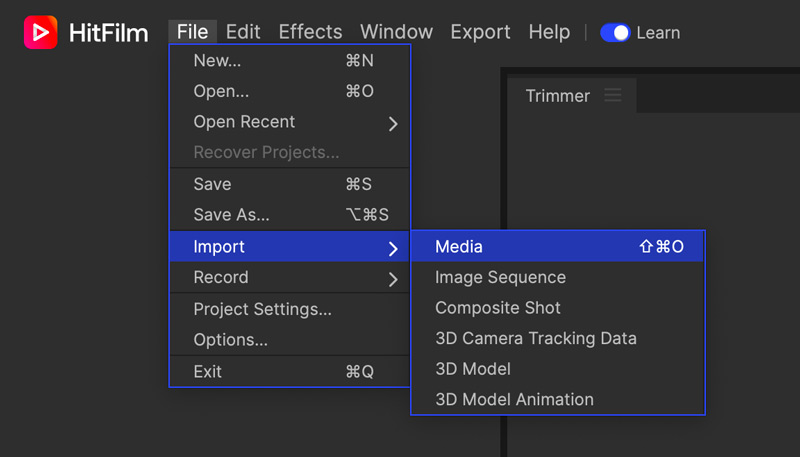The height and width of the screenshot is (457, 800).
Task: Open the Effects menu
Action: (x=310, y=32)
